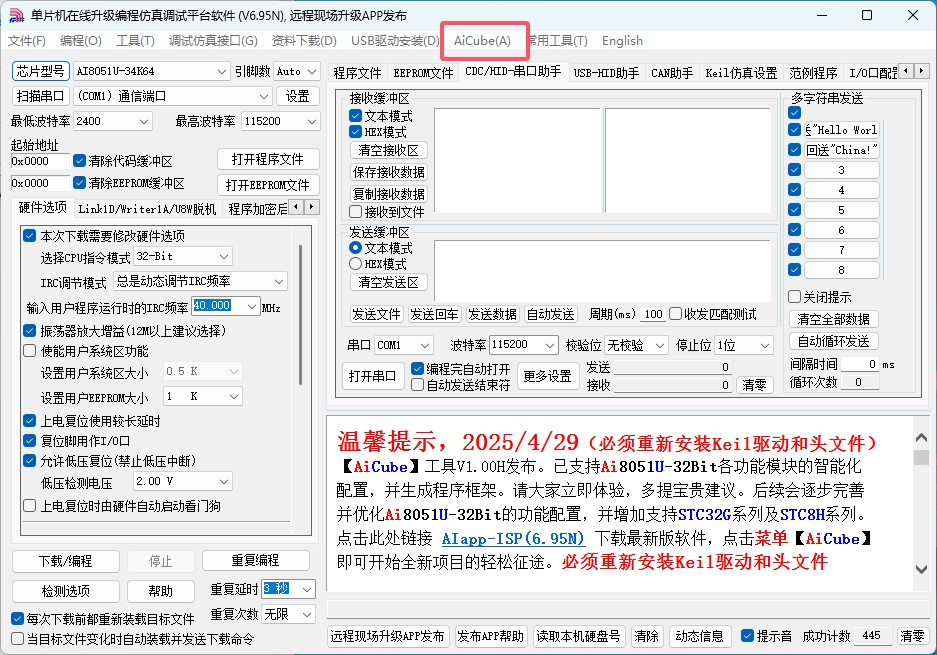Expand (COM1) 通信端口 dropdown
Viewport: 937px width, 655px height.
pyautogui.click(x=264, y=96)
